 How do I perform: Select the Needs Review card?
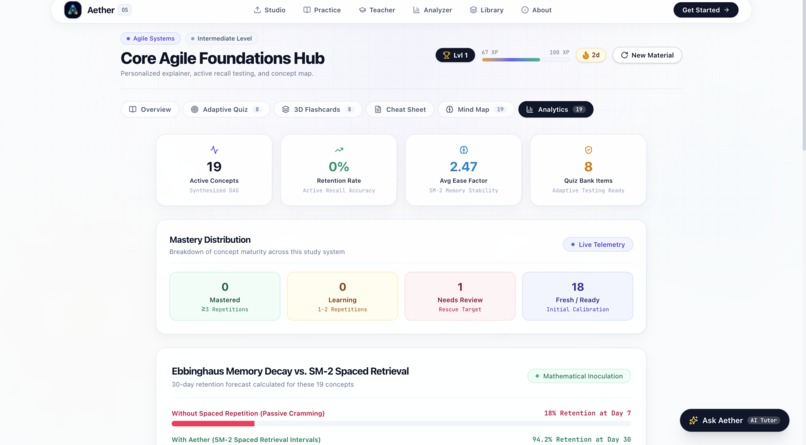pyautogui.click(x=460, y=296)
